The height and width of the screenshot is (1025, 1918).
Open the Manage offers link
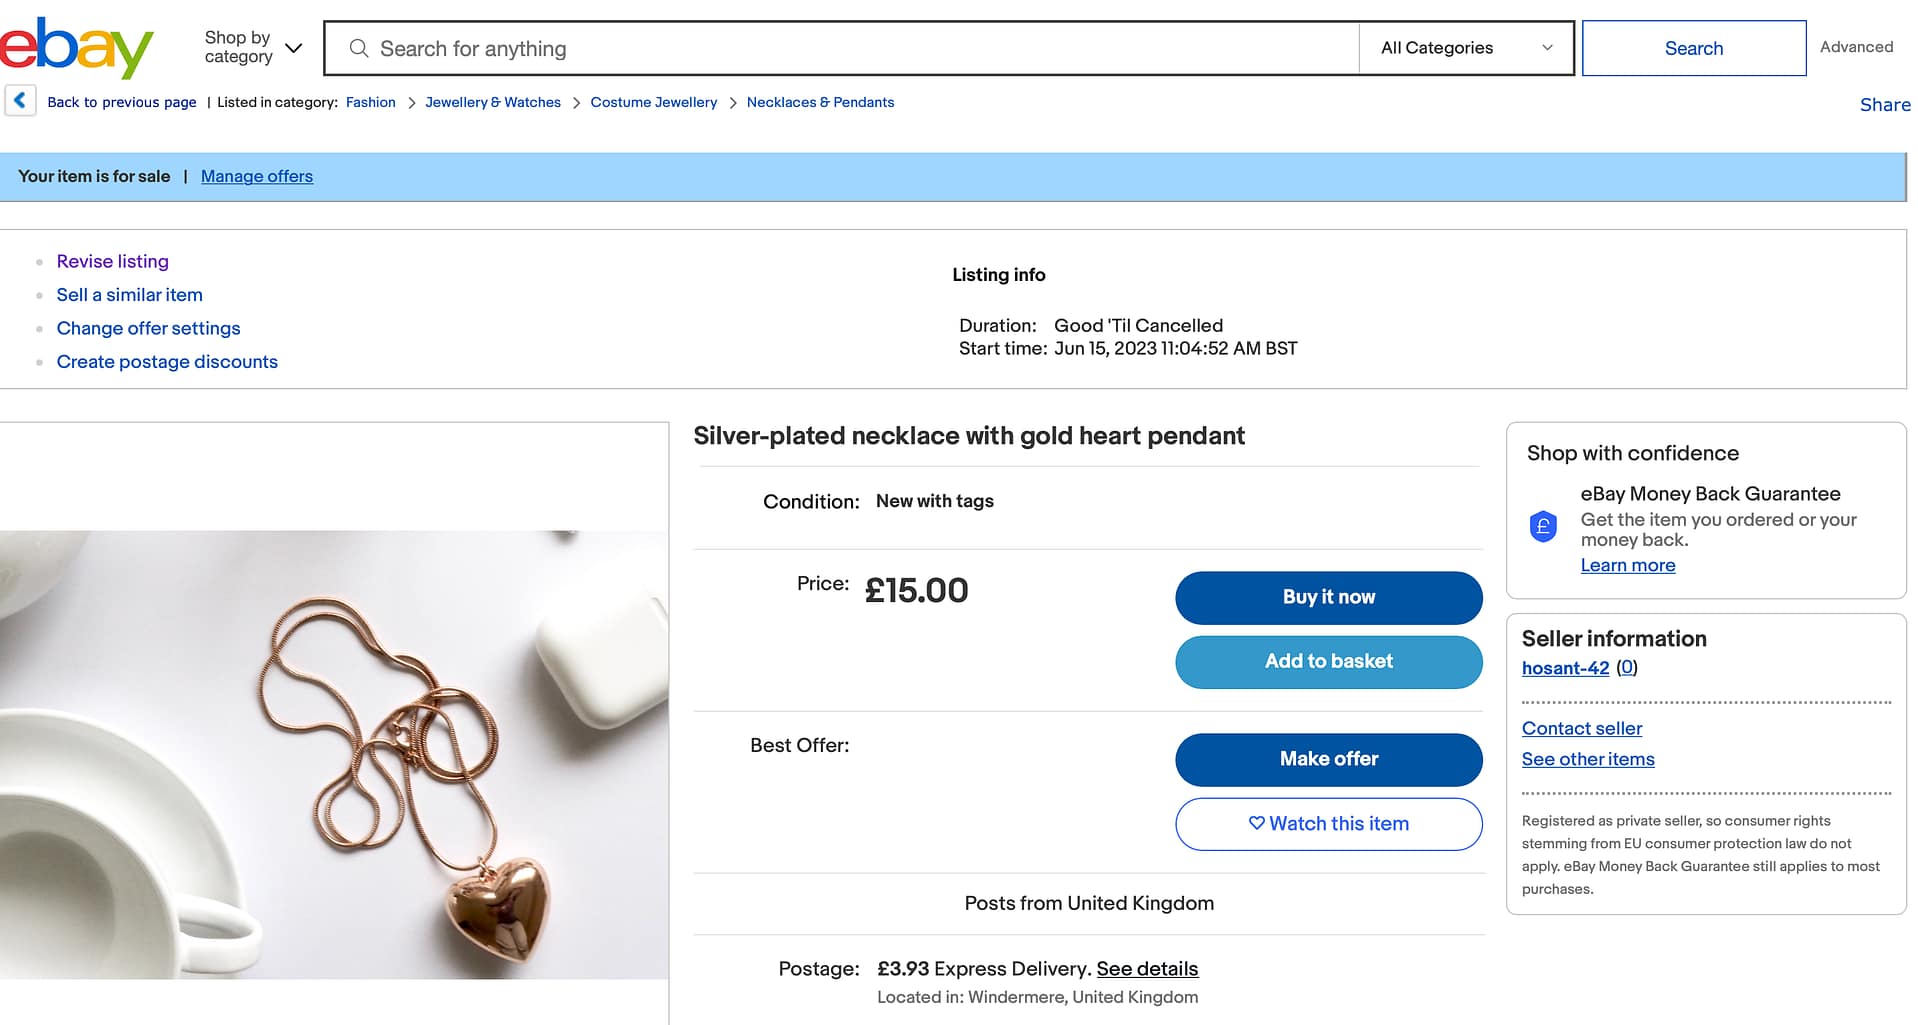257,176
